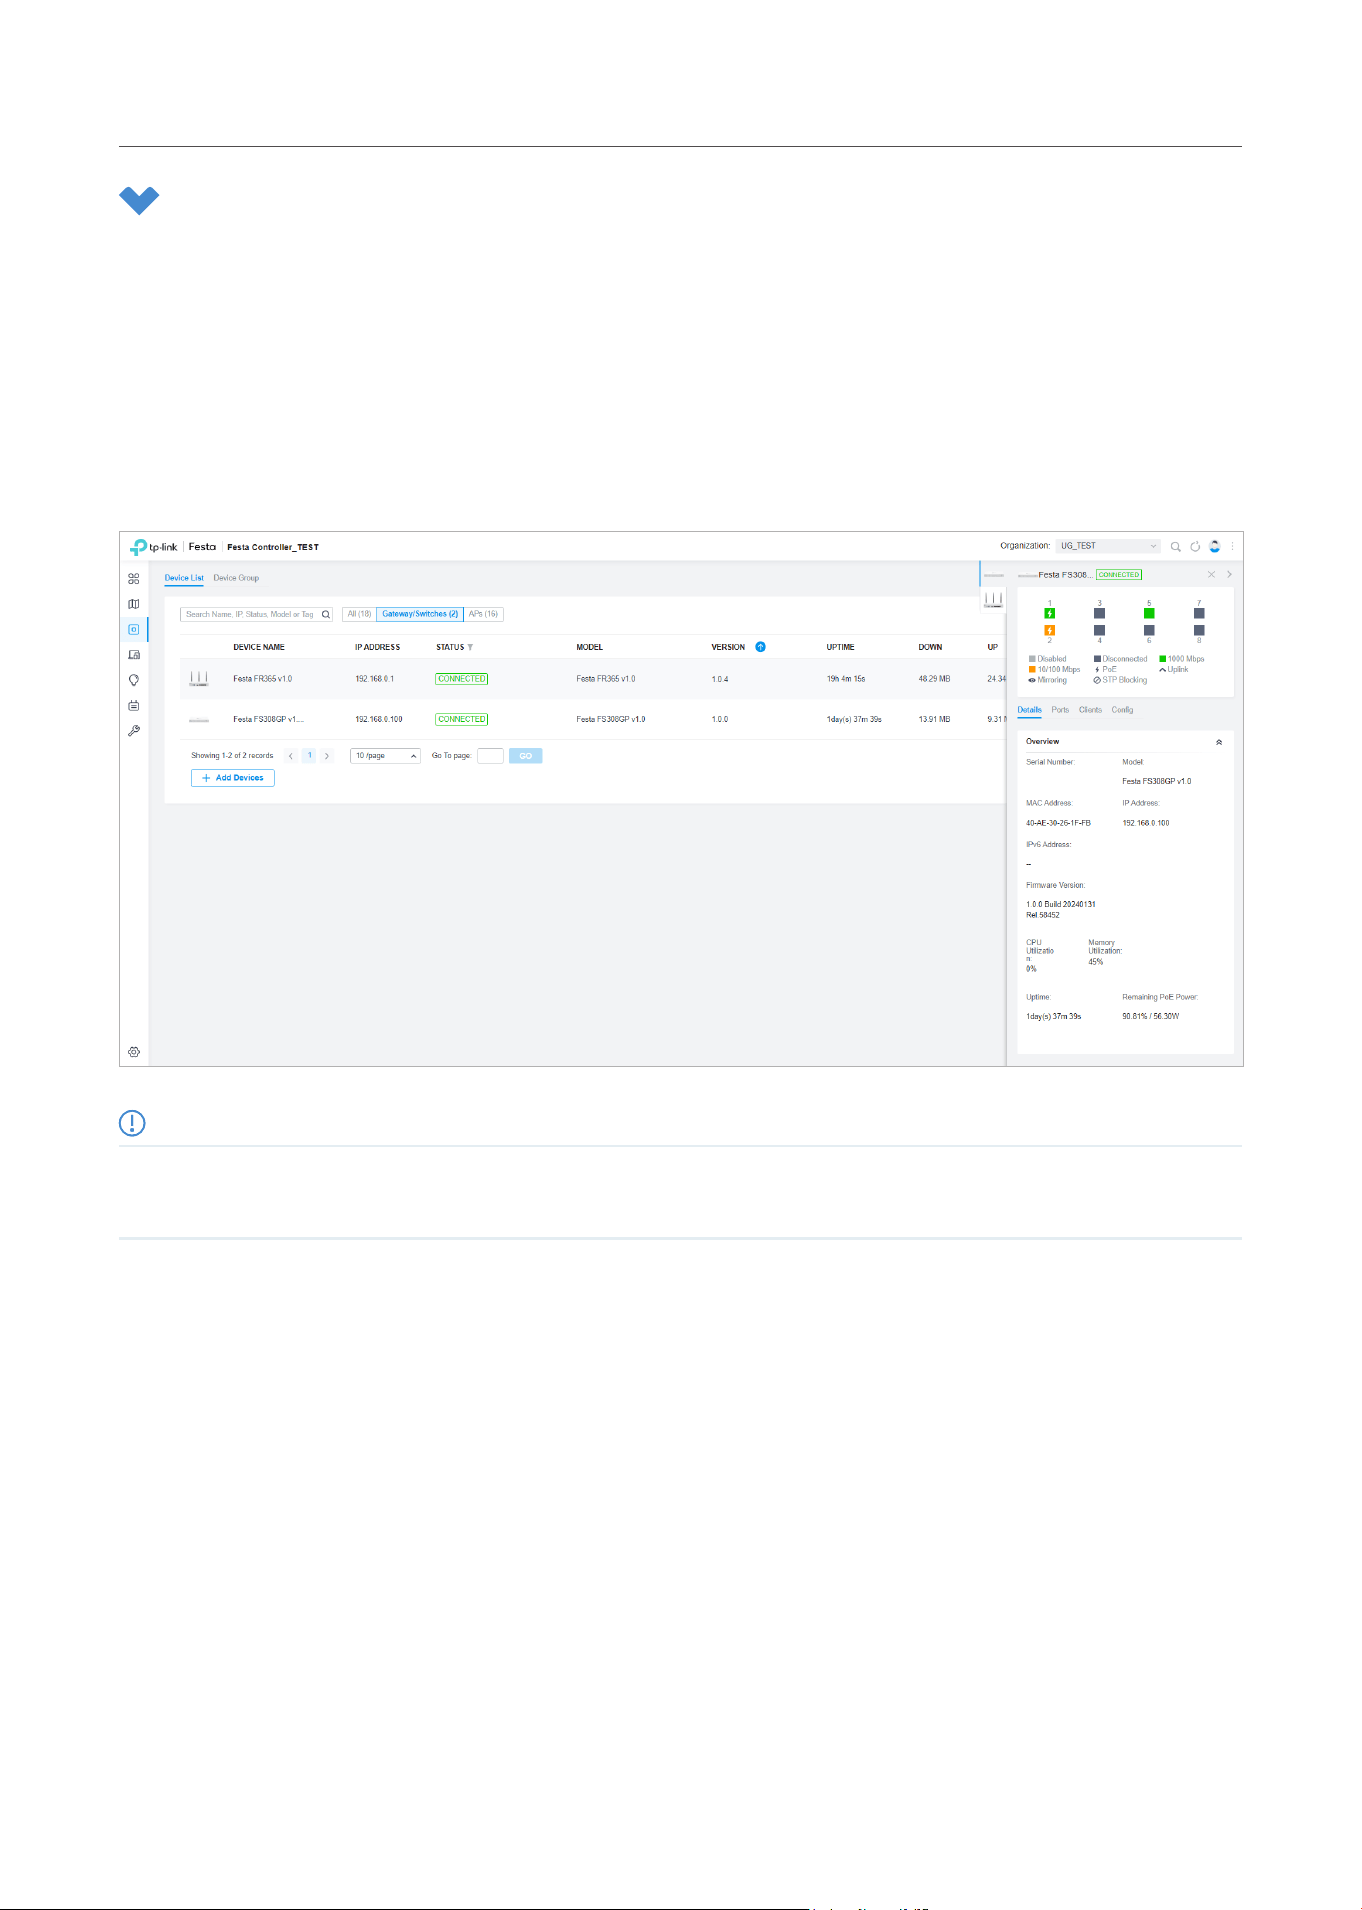This screenshot has width=1362, height=1910.
Task: Click the Festa FR365 router icon in table
Action: point(199,679)
